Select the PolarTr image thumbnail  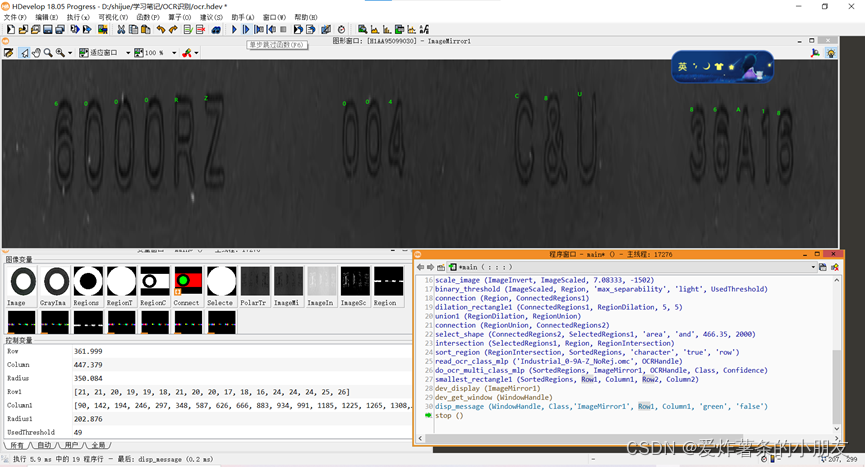tap(254, 286)
